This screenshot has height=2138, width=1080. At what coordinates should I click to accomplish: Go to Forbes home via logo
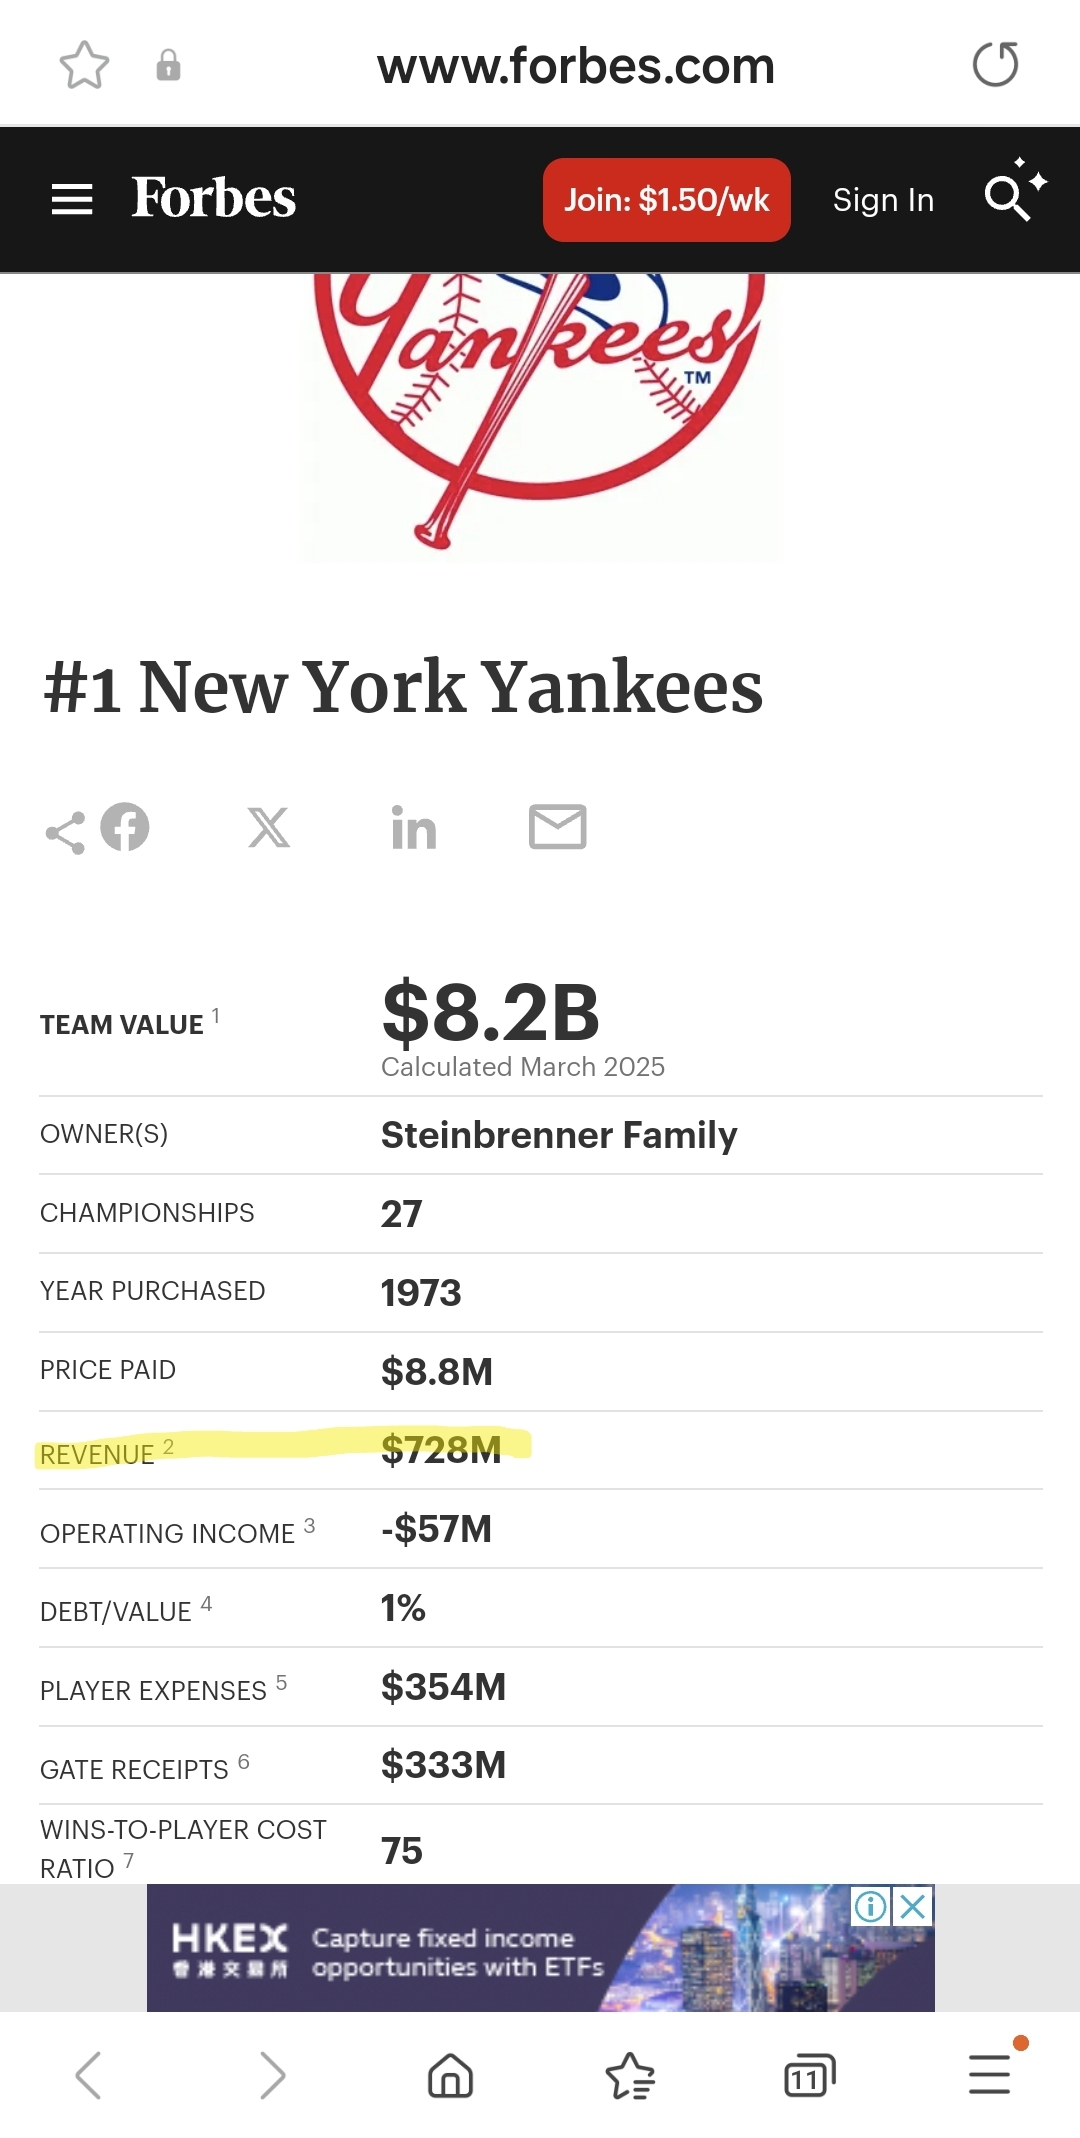click(x=213, y=198)
